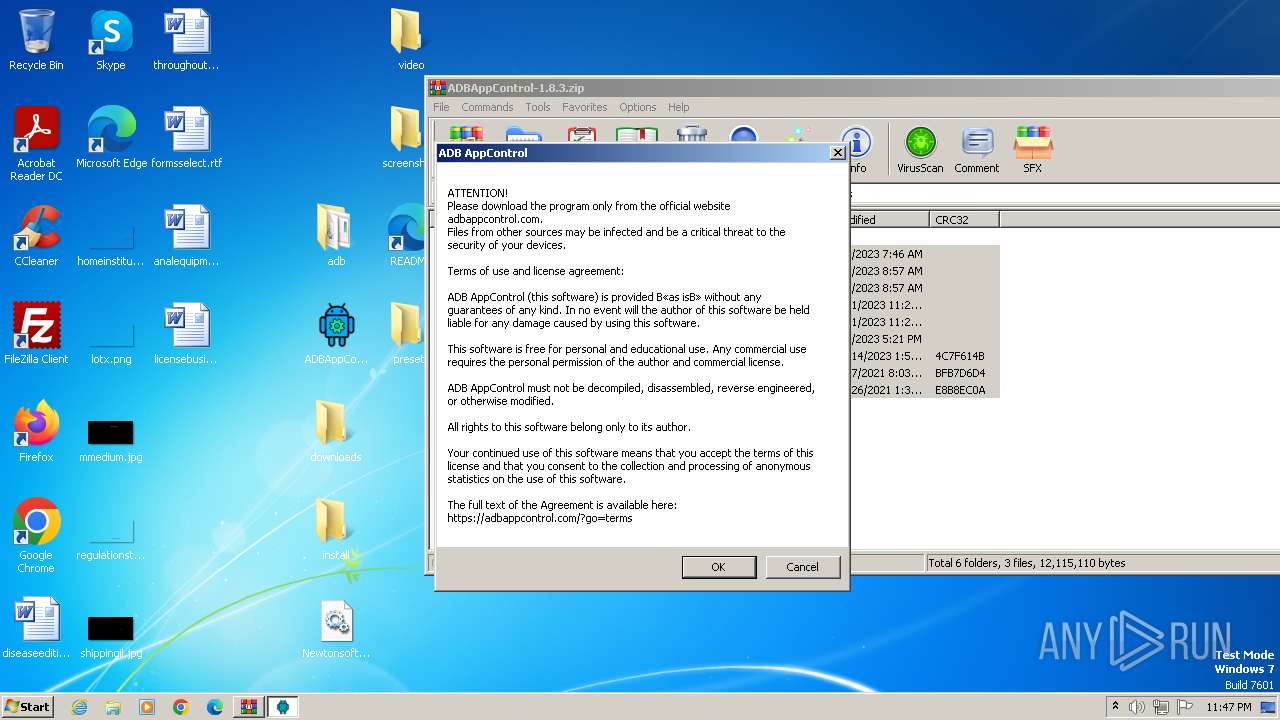Click the 11:47 PM taskbar clock
1280x720 pixels.
point(1228,707)
